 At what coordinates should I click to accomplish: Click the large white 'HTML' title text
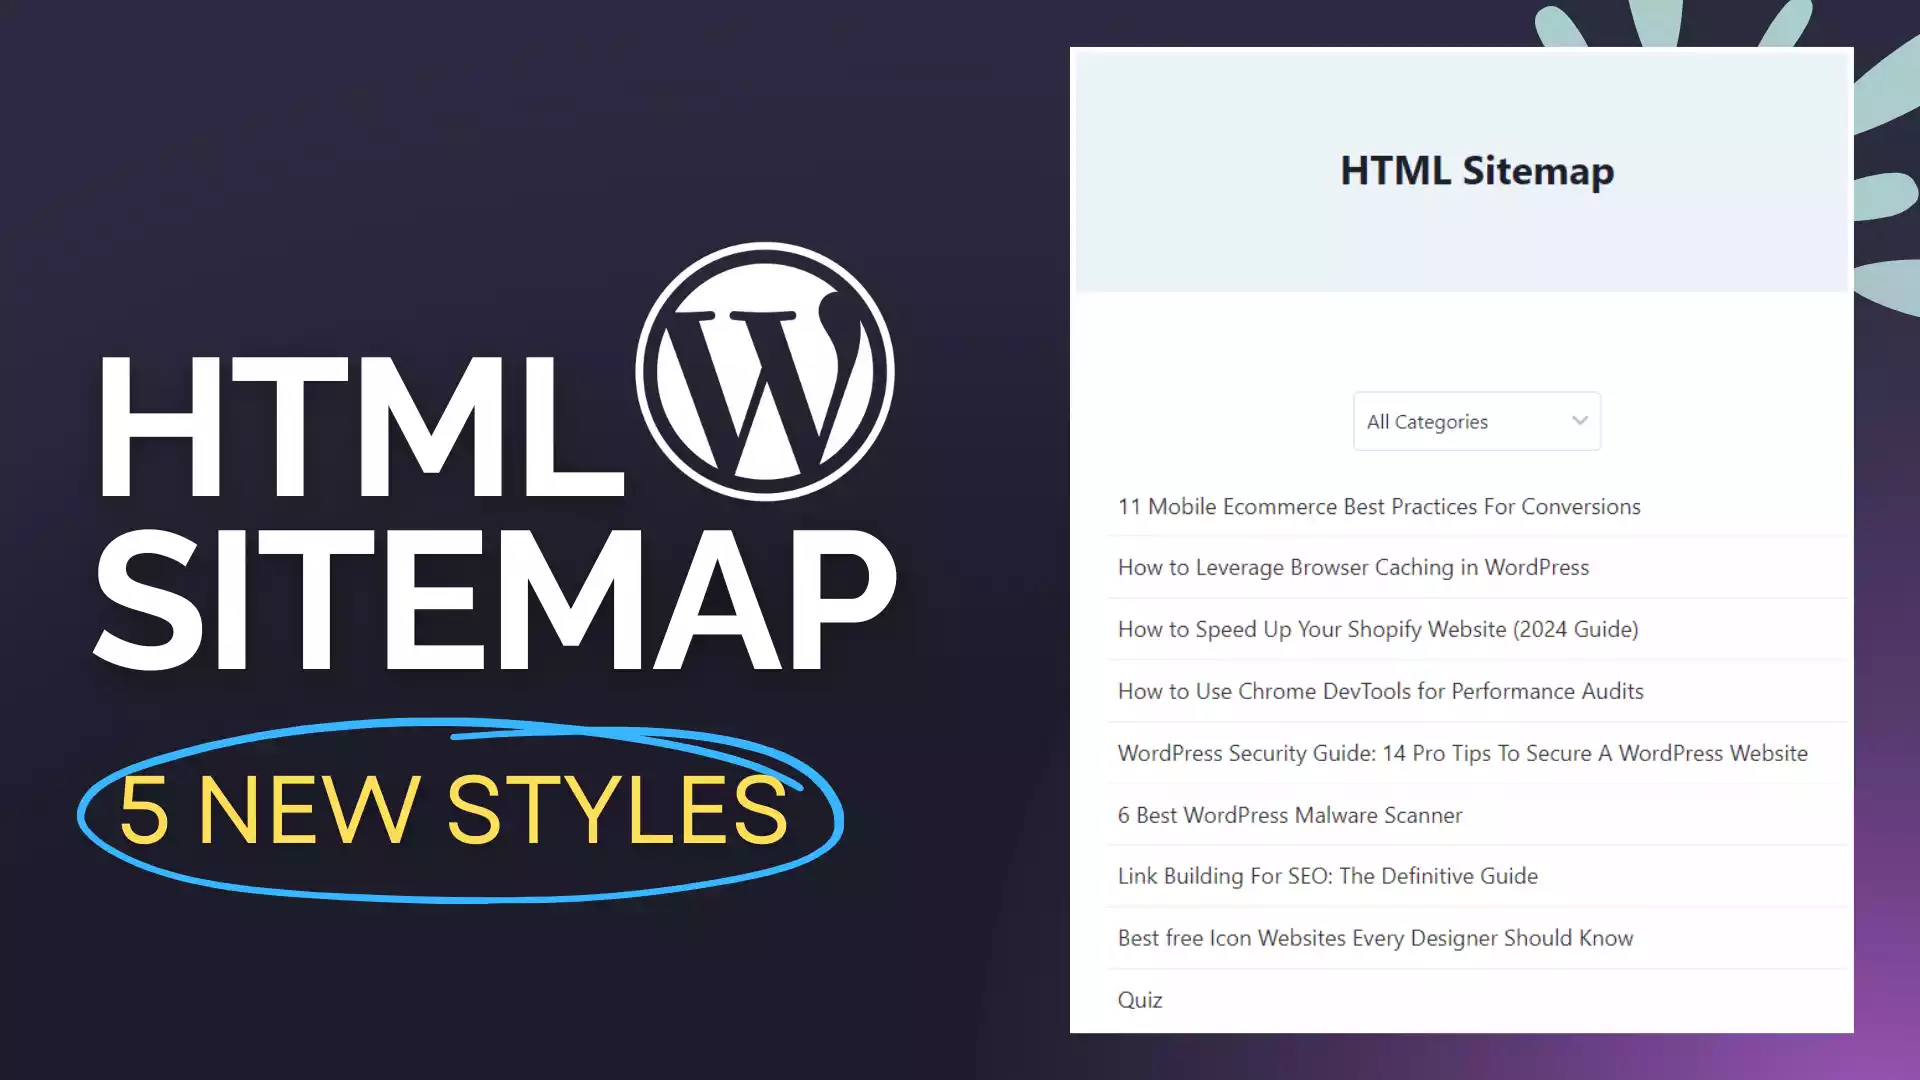coord(360,427)
